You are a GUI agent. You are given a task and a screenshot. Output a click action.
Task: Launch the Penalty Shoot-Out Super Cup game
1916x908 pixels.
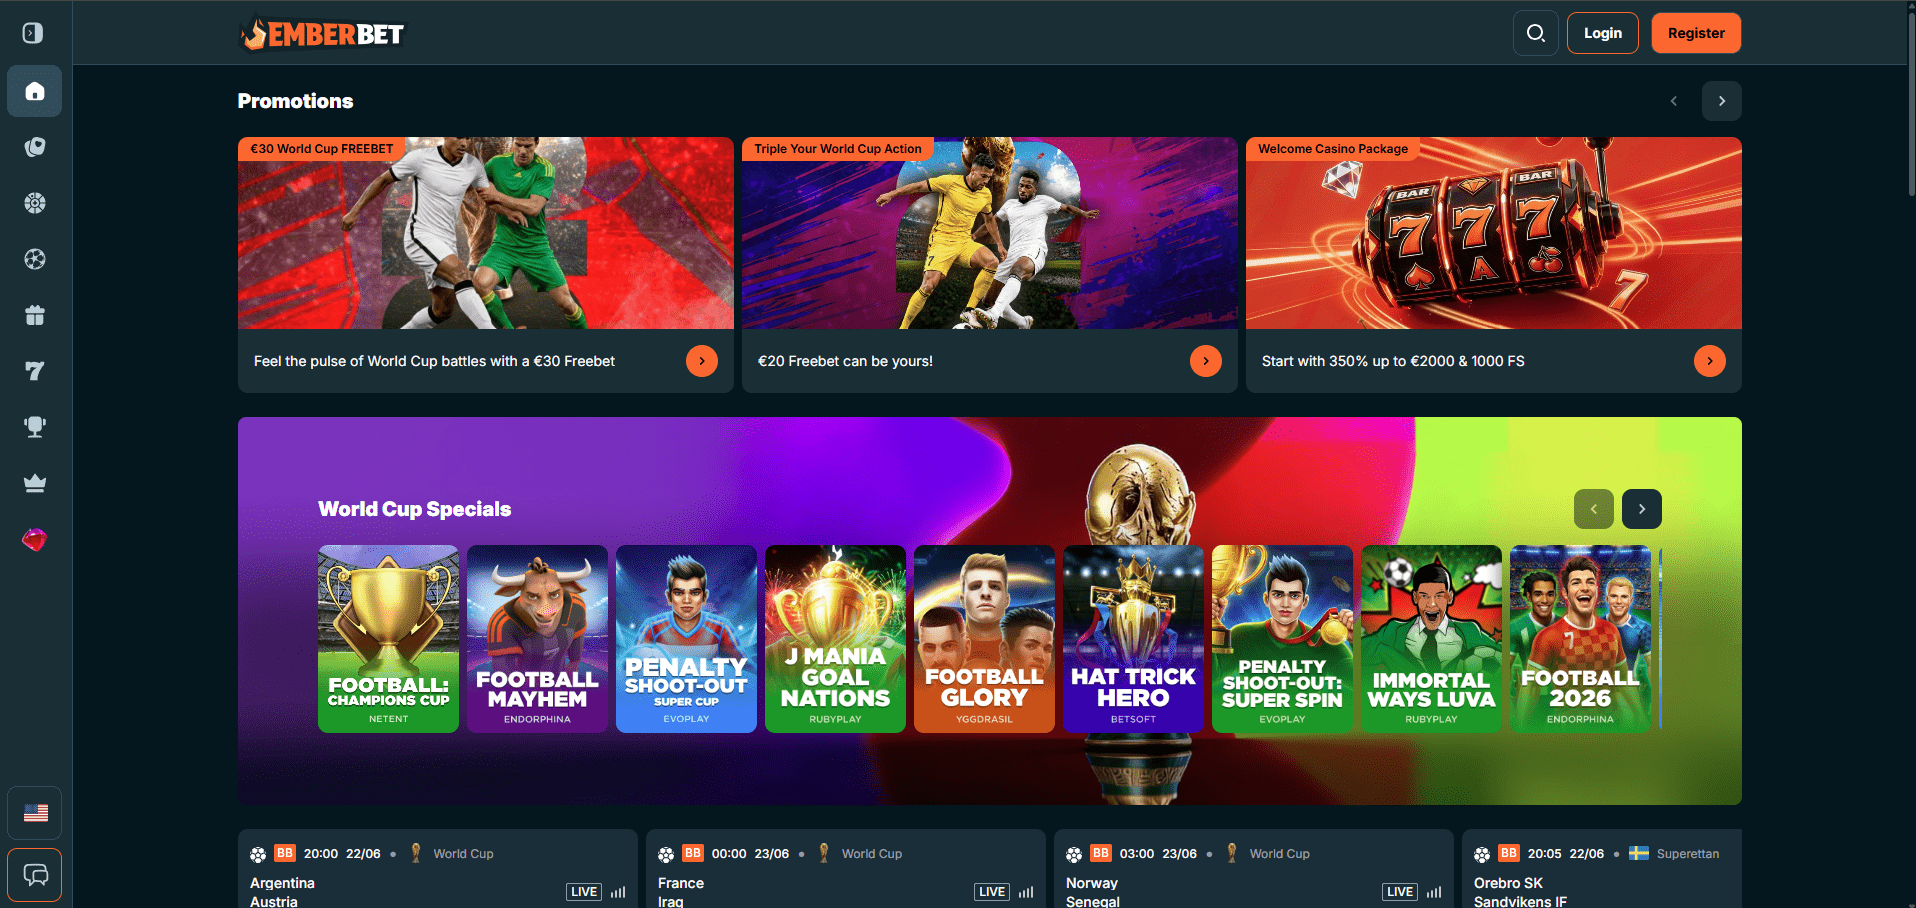686,639
